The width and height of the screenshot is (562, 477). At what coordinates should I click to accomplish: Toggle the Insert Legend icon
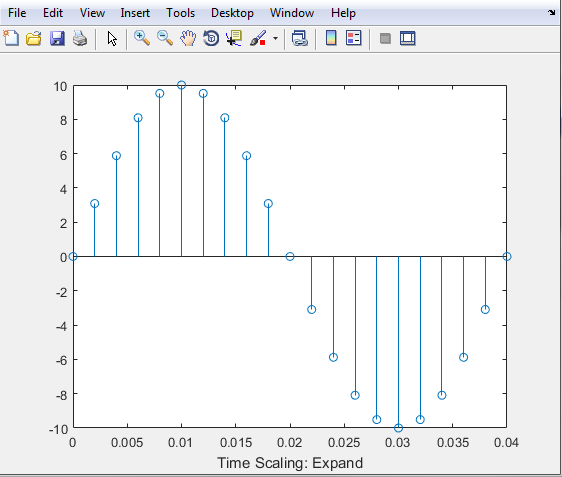[x=354, y=38]
